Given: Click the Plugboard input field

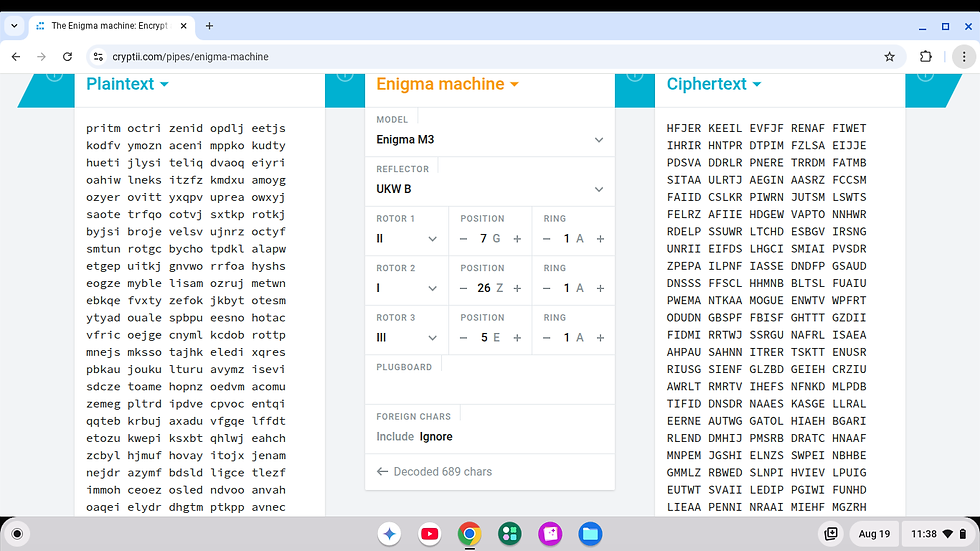Looking at the screenshot, I should click(x=490, y=387).
